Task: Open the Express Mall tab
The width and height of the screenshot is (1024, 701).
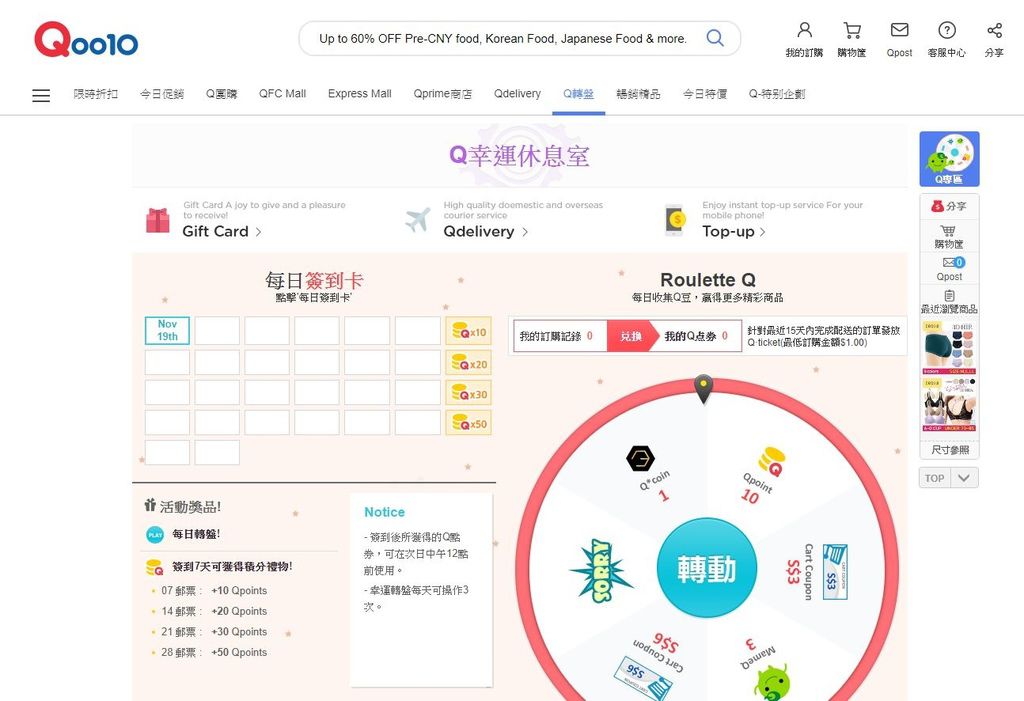Action: (x=360, y=94)
